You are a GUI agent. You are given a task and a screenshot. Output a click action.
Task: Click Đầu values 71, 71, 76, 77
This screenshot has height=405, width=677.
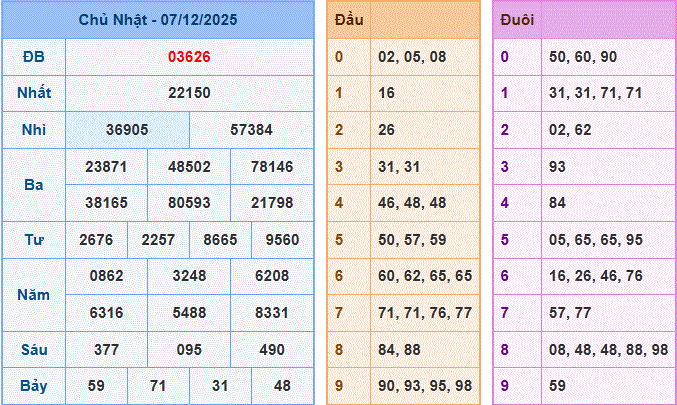point(425,313)
